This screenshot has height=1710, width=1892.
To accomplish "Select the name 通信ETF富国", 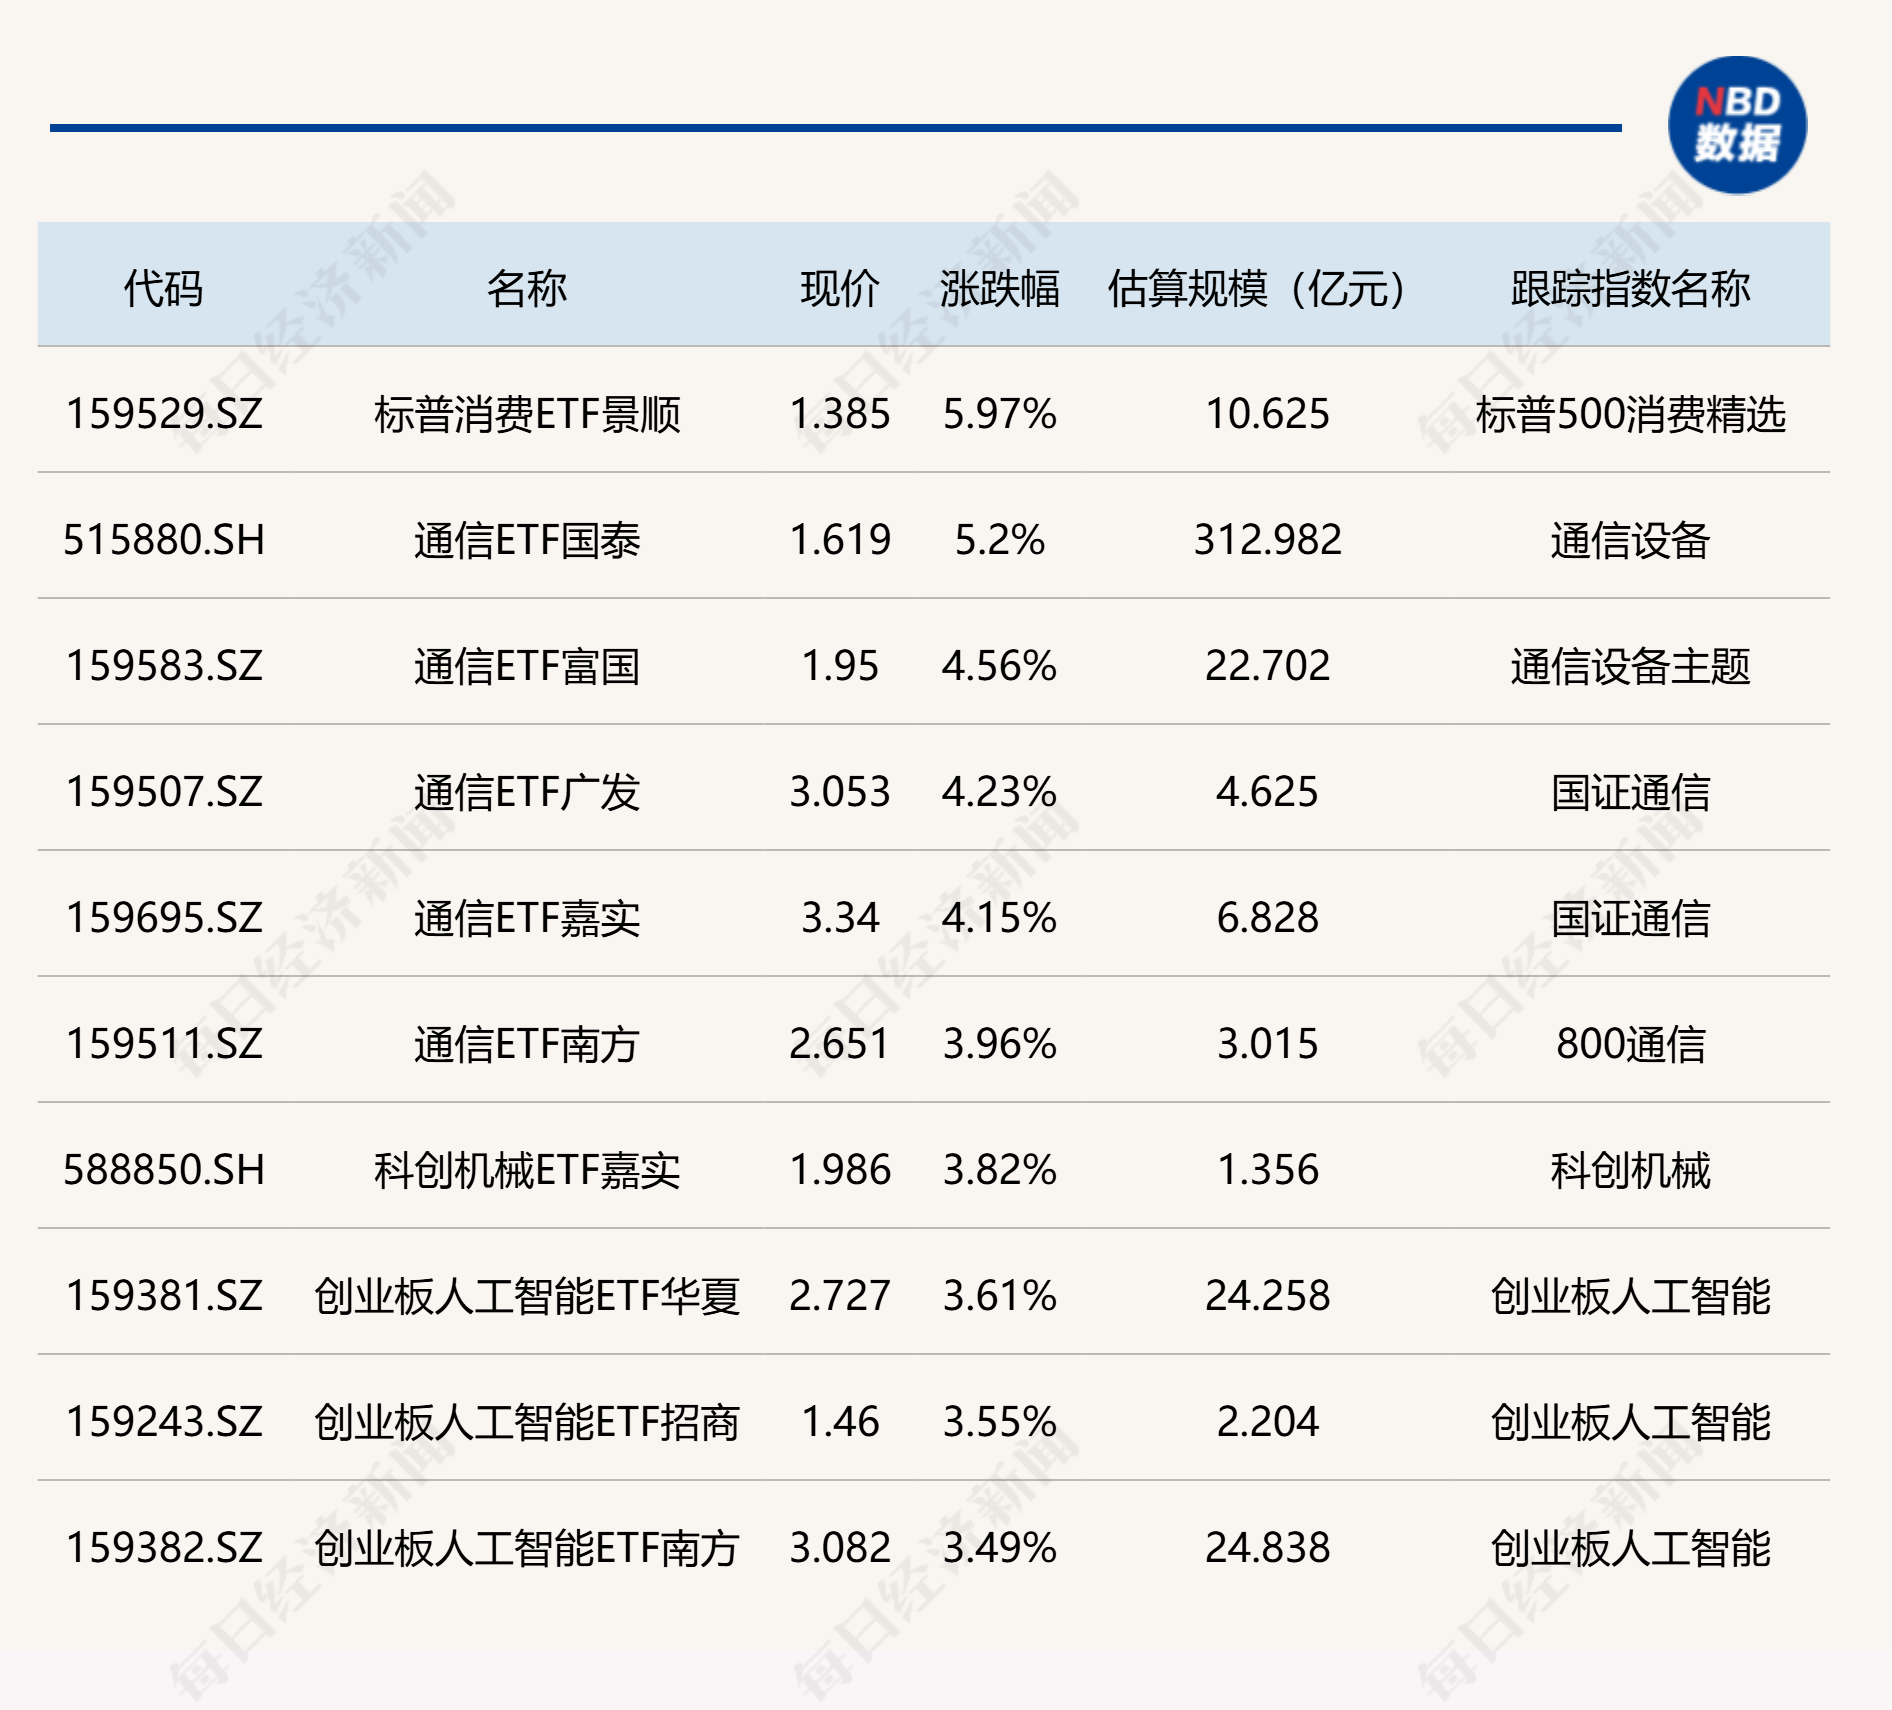I will tap(527, 666).
